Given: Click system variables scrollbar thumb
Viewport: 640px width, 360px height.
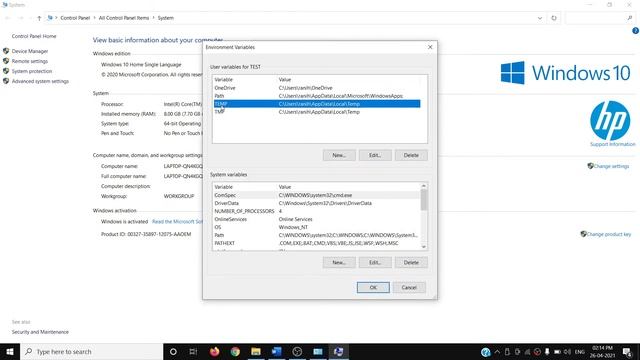Looking at the screenshot, I should point(424,200).
